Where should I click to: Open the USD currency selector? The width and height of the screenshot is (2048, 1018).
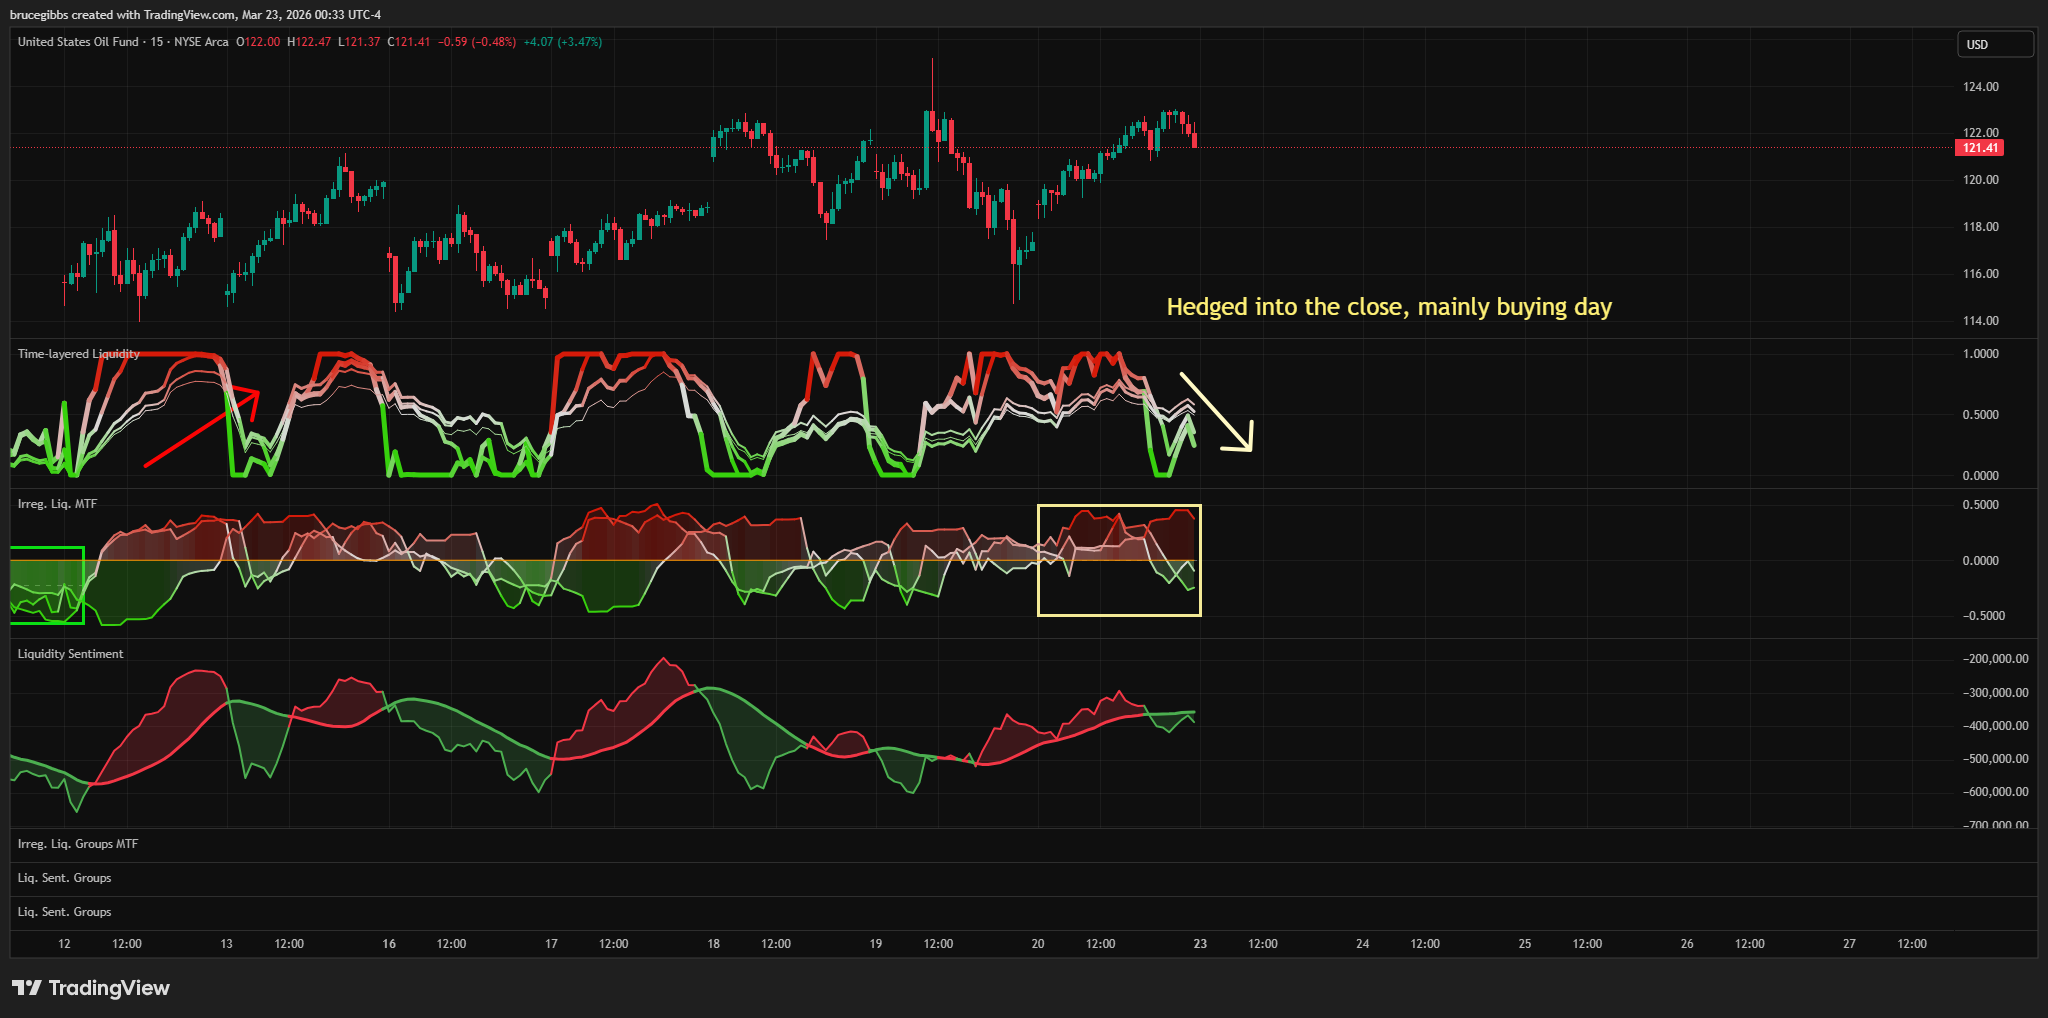tap(1994, 44)
